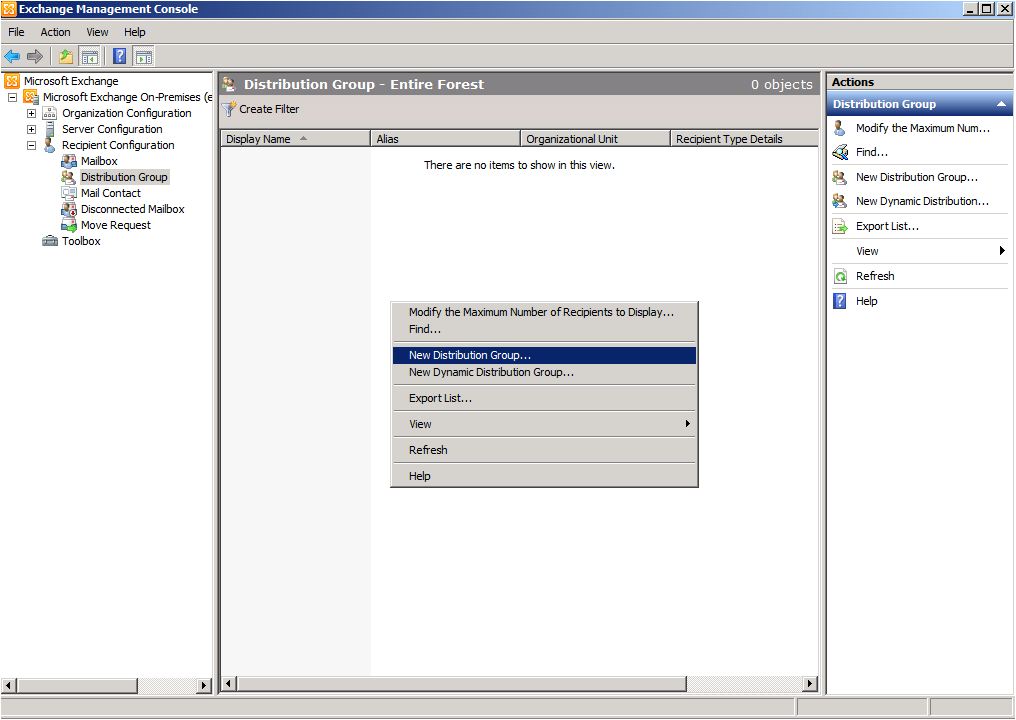Viewport: 1016px width, 720px height.
Task: Click the Refresh icon in Actions pane
Action: pyautogui.click(x=840, y=276)
